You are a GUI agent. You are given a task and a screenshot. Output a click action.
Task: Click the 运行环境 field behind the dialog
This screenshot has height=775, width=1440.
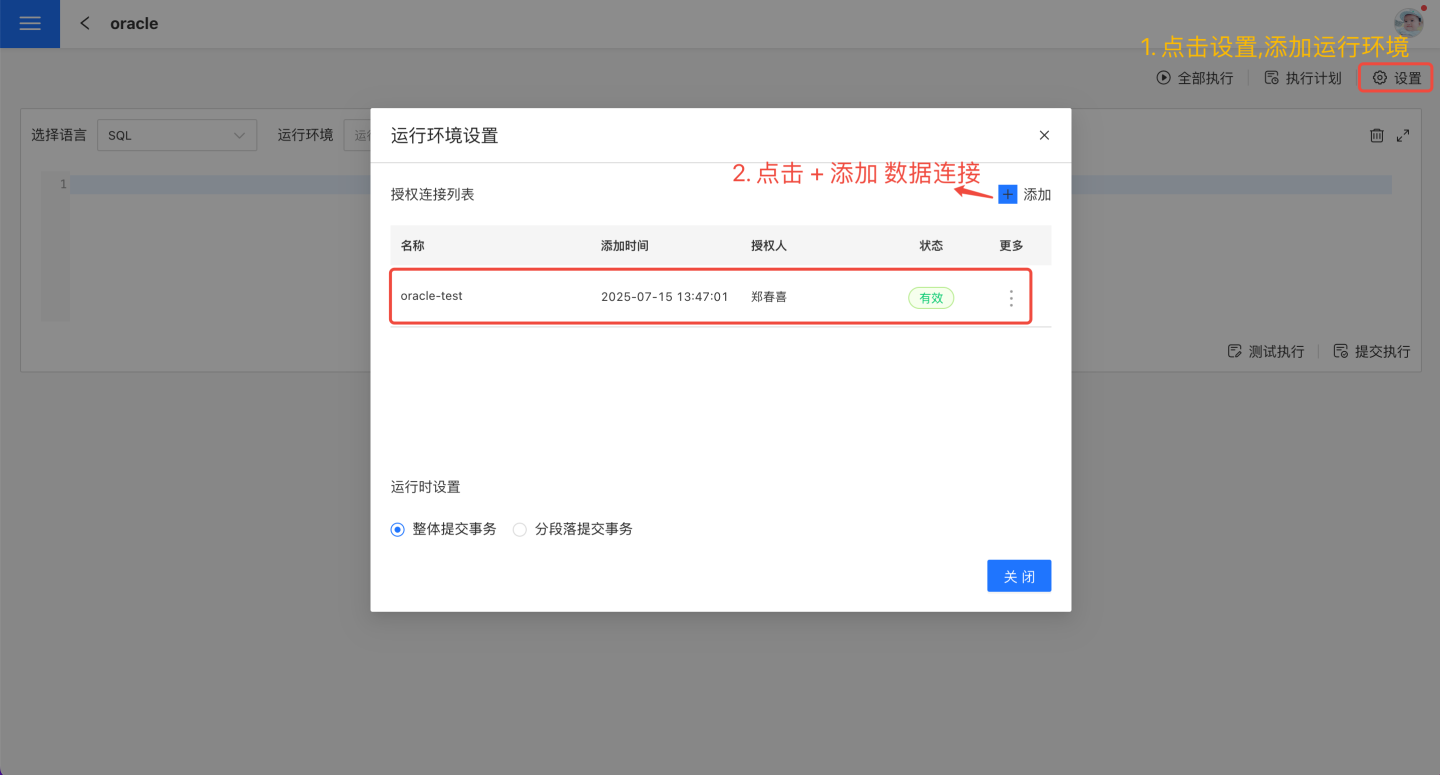(357, 135)
